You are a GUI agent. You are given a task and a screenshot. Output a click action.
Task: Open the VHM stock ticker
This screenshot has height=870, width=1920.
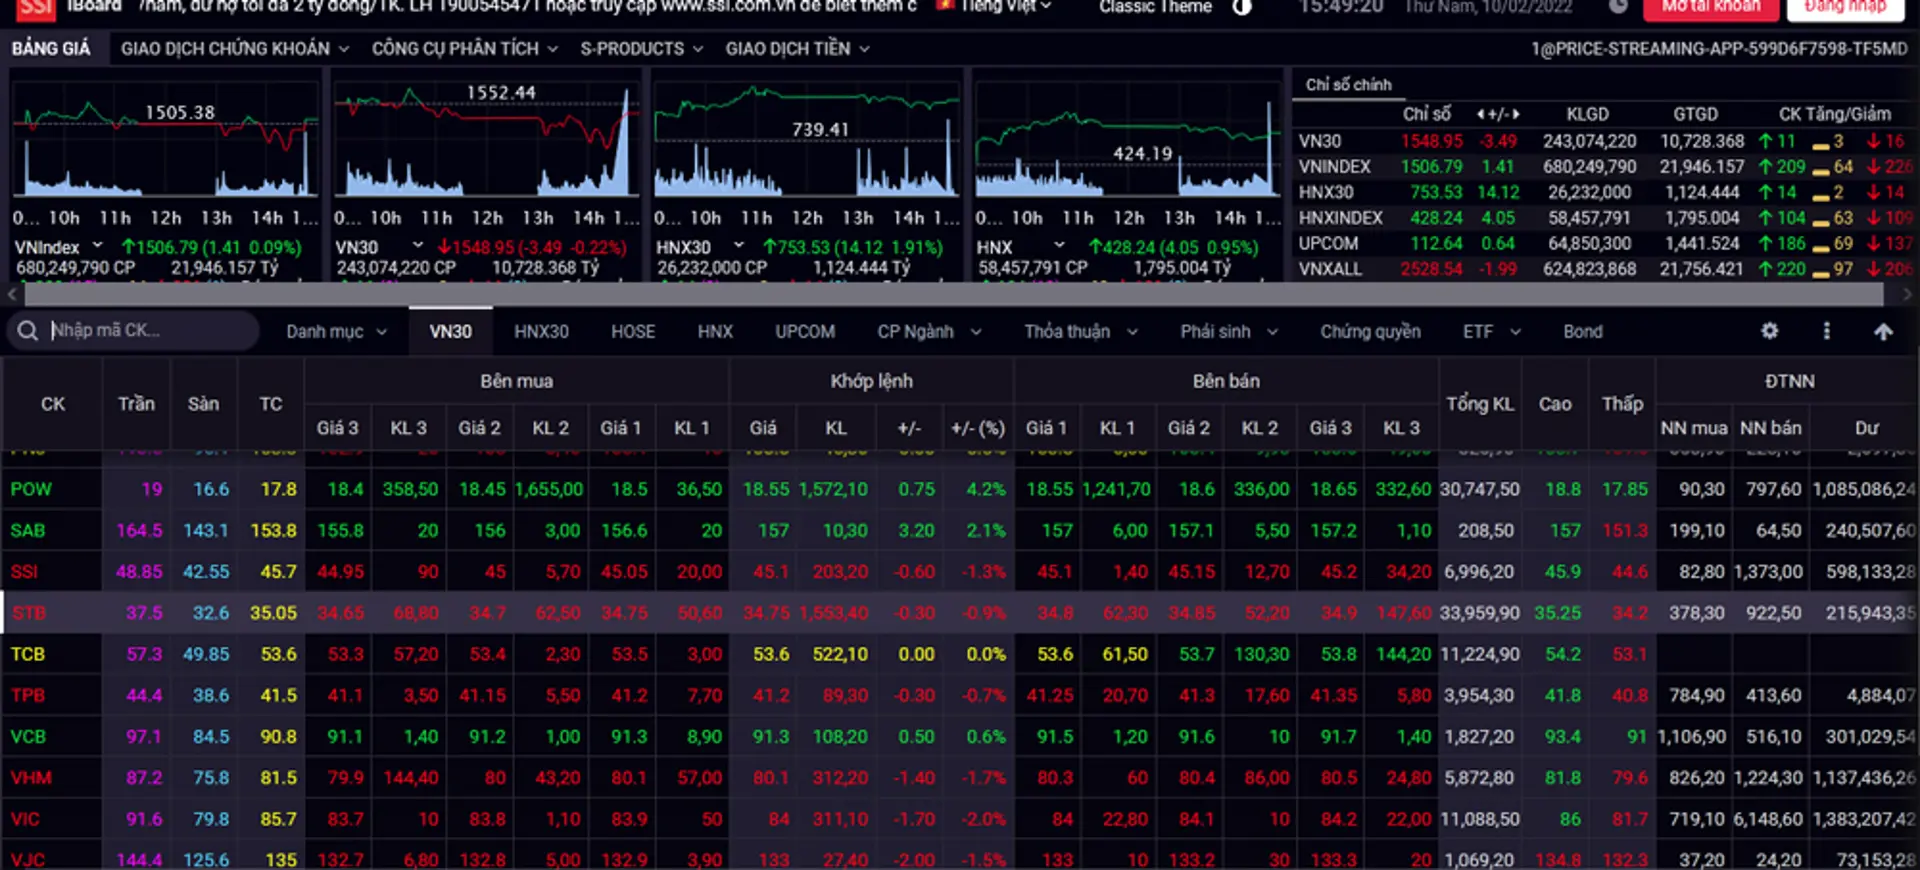[30, 777]
